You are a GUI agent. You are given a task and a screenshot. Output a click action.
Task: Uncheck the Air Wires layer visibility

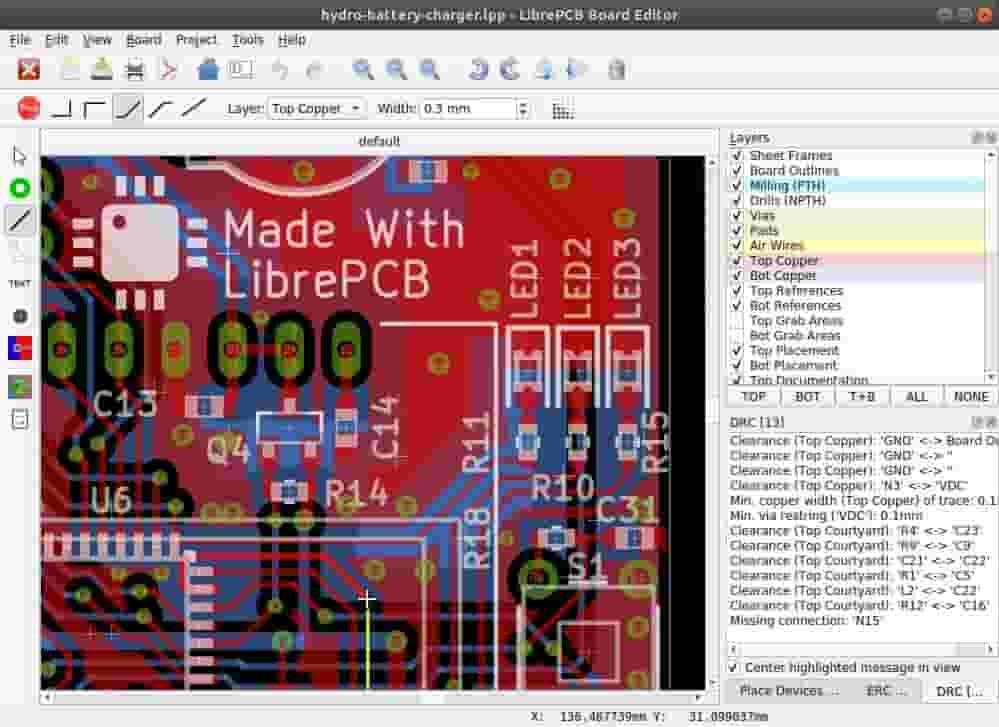pyautogui.click(x=736, y=245)
